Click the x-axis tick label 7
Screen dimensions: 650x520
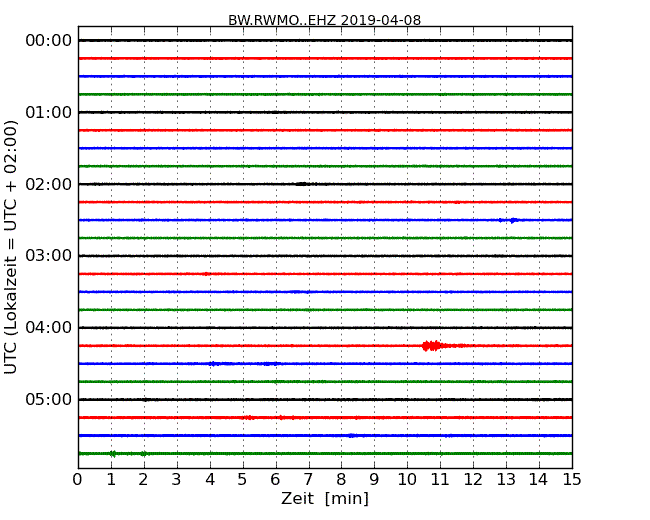[x=308, y=480]
